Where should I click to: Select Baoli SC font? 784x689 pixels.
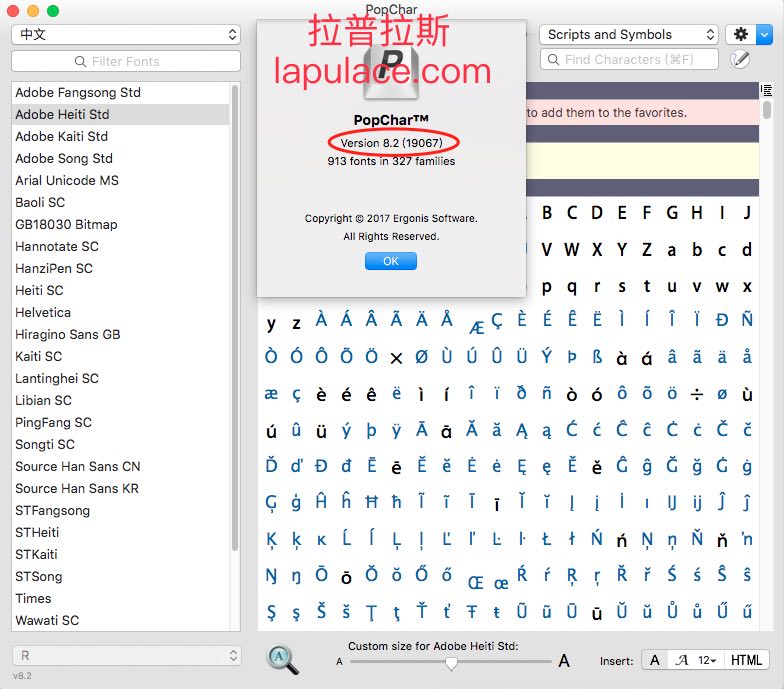120,202
